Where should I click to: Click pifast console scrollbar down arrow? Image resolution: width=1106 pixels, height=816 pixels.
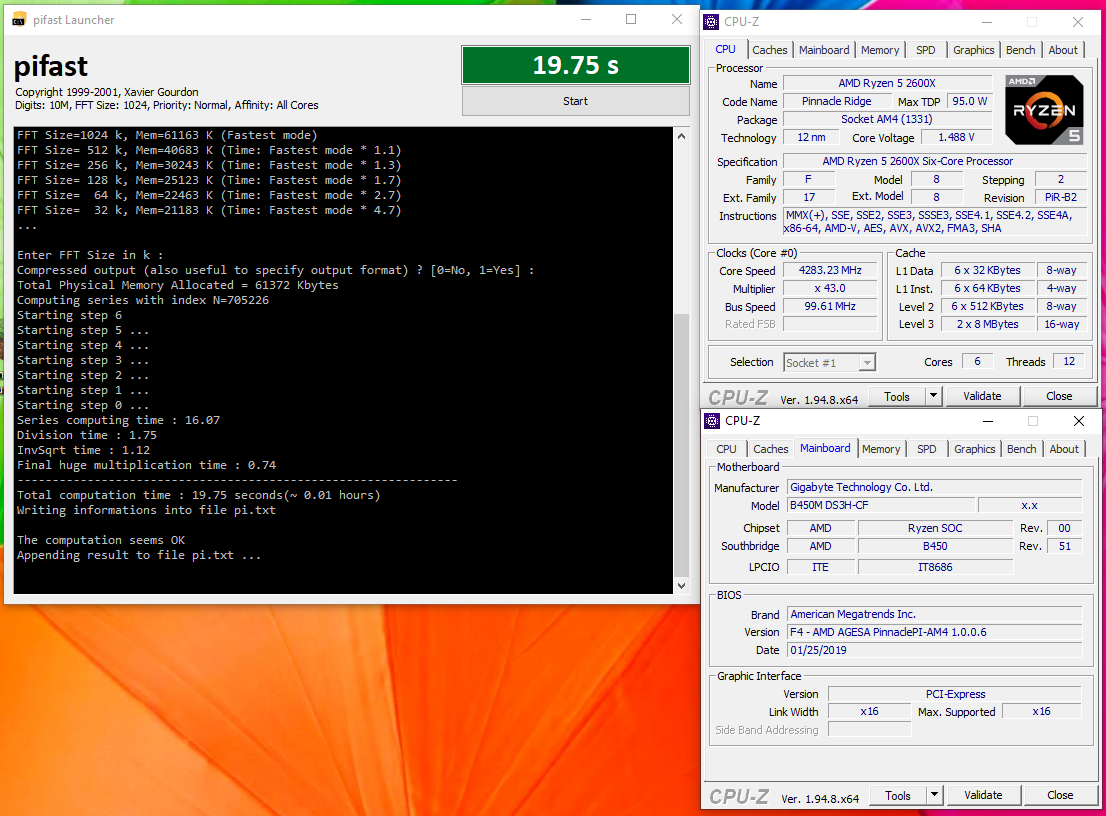(x=681, y=585)
